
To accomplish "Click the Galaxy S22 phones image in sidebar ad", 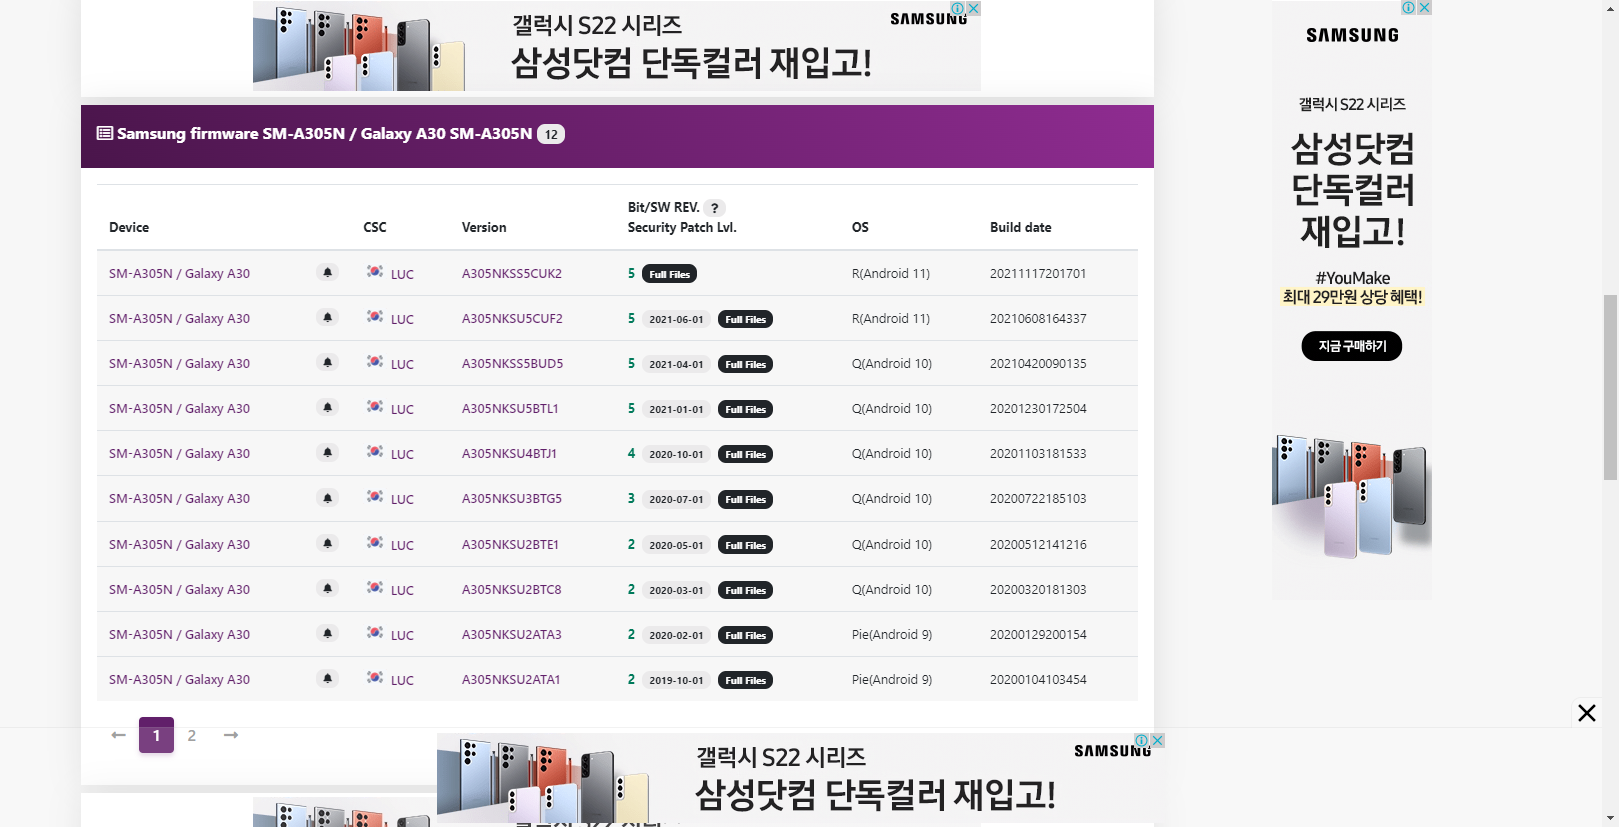I will click(x=1351, y=495).
